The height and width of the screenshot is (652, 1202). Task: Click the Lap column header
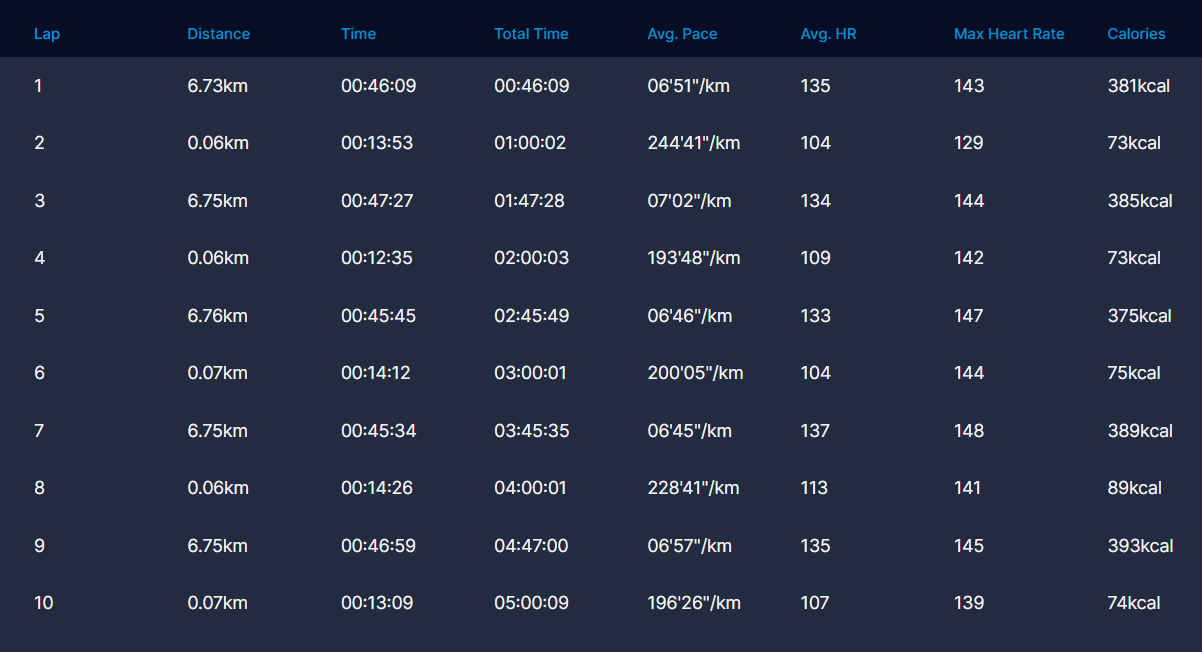[x=47, y=34]
